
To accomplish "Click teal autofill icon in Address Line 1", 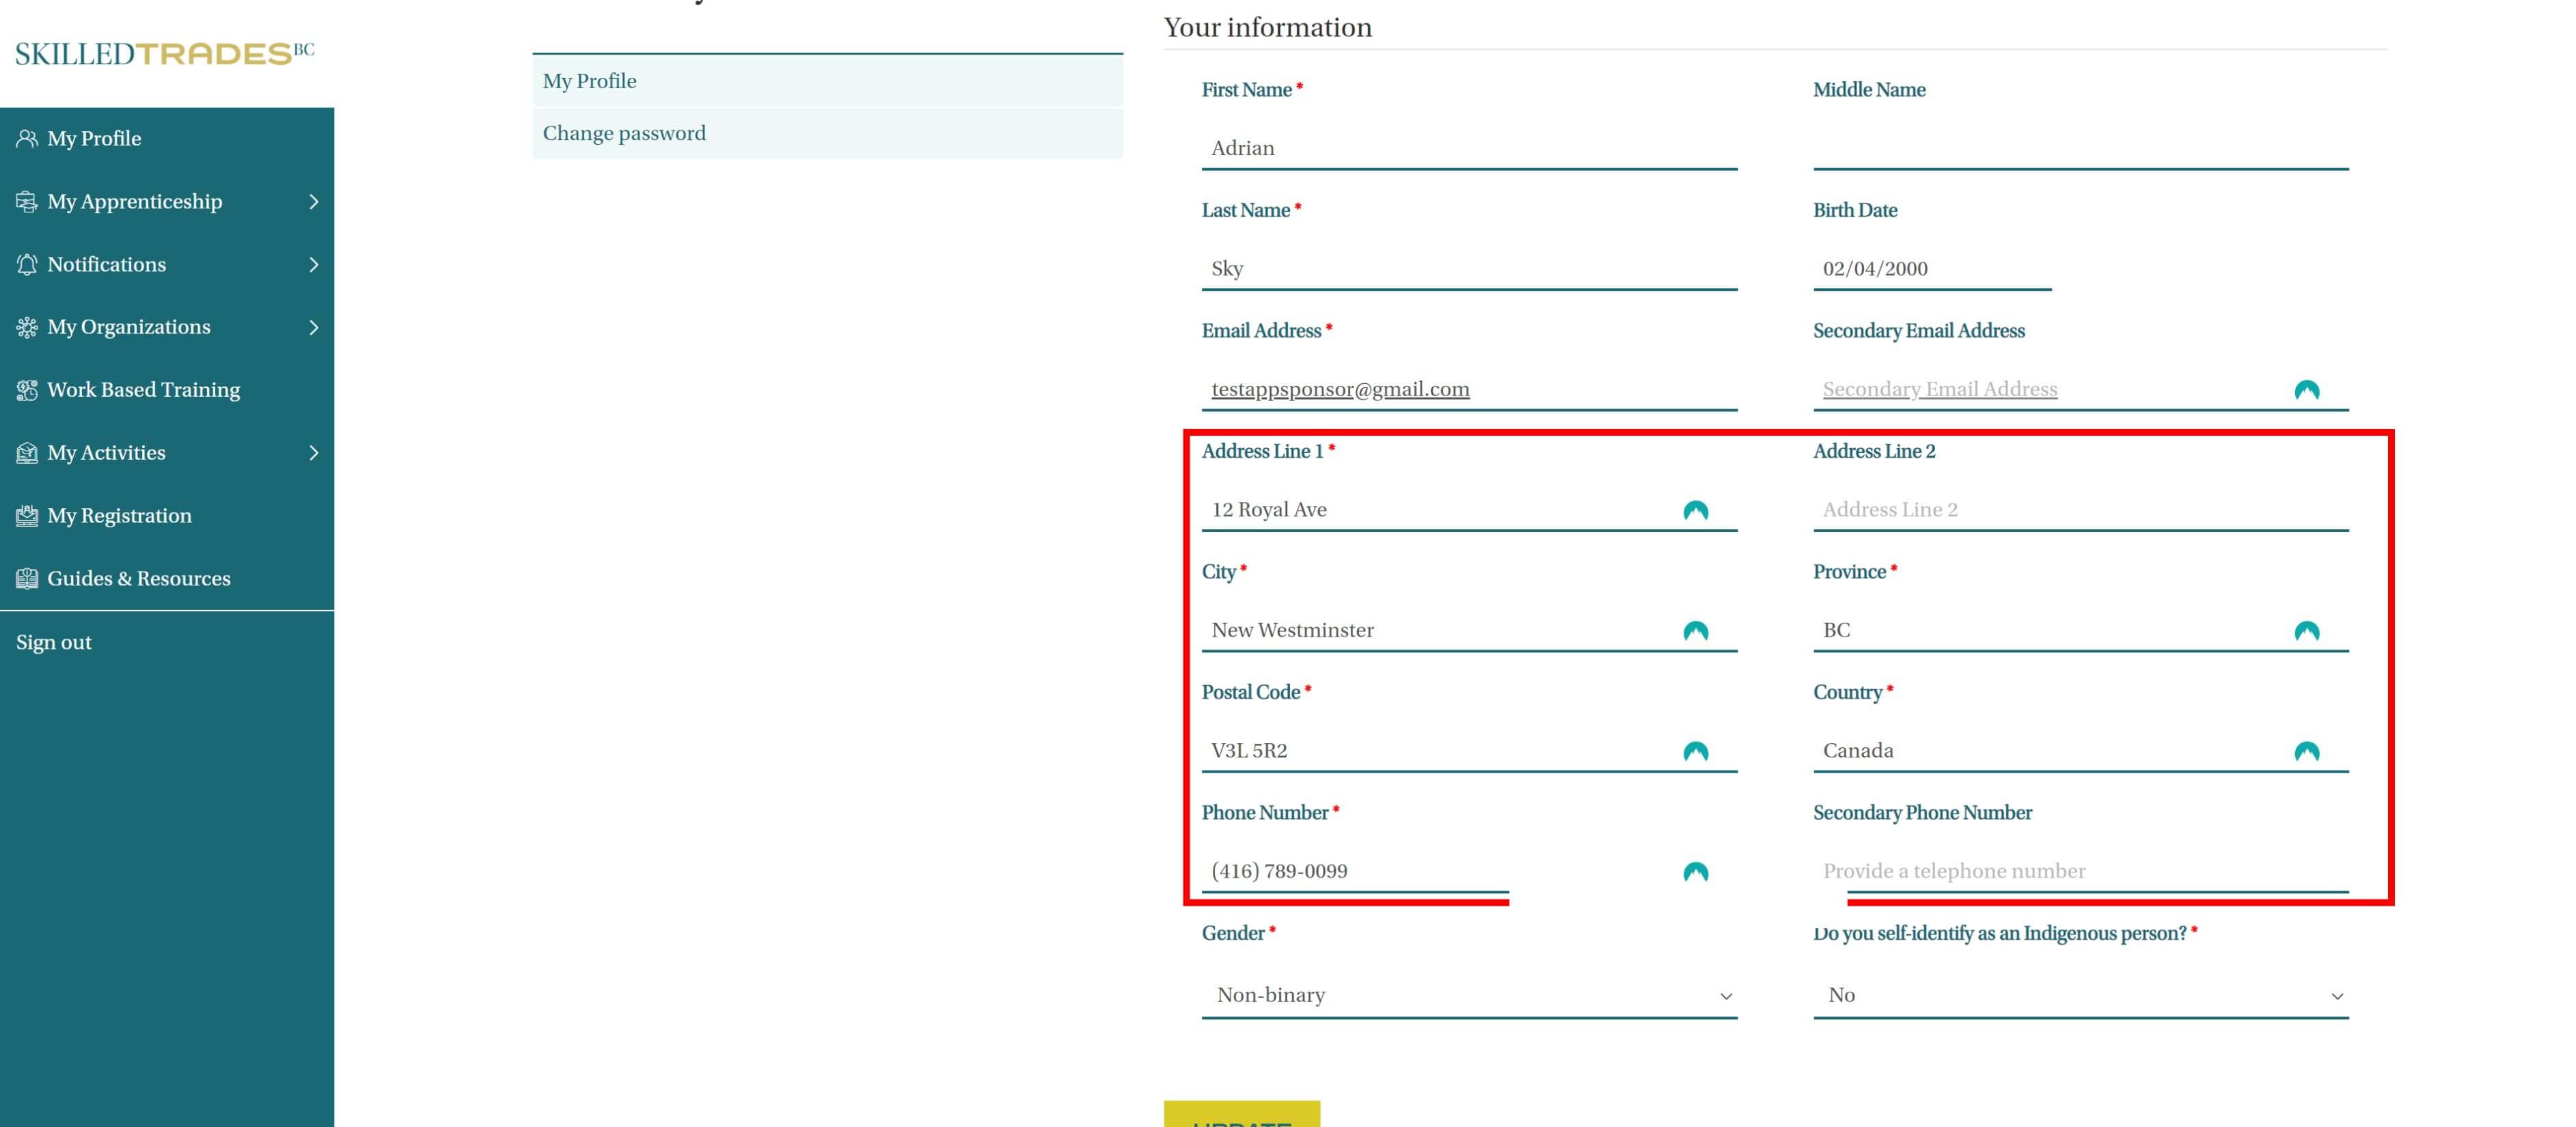I will [x=1695, y=511].
